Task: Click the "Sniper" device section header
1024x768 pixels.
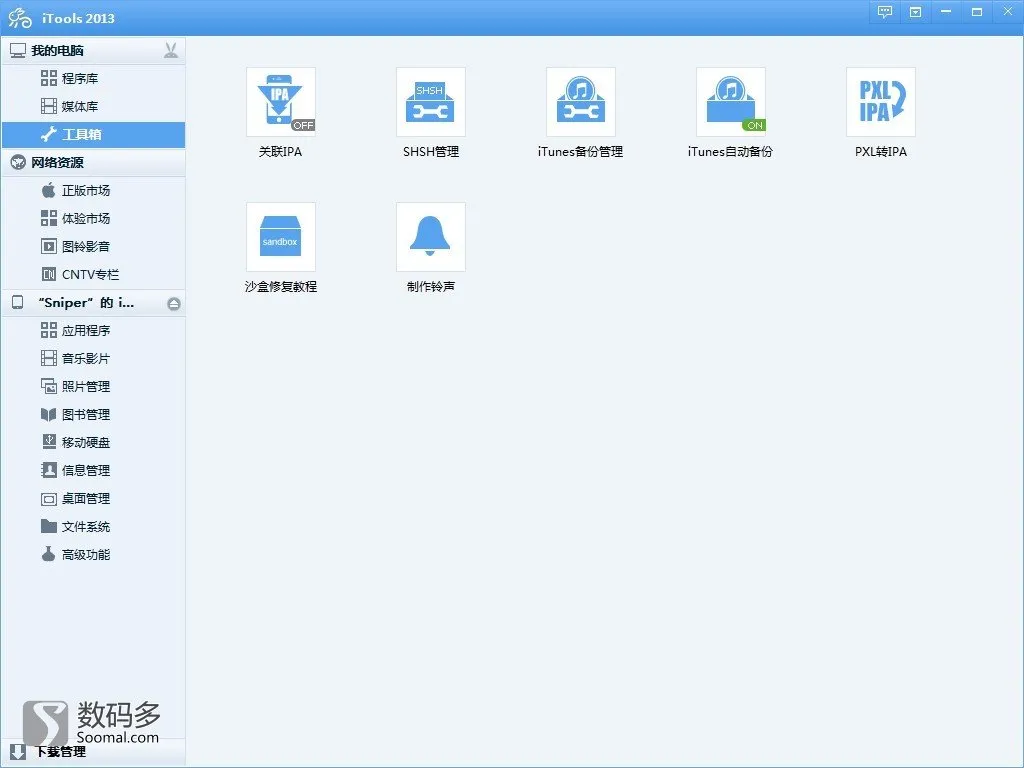Action: (x=93, y=303)
